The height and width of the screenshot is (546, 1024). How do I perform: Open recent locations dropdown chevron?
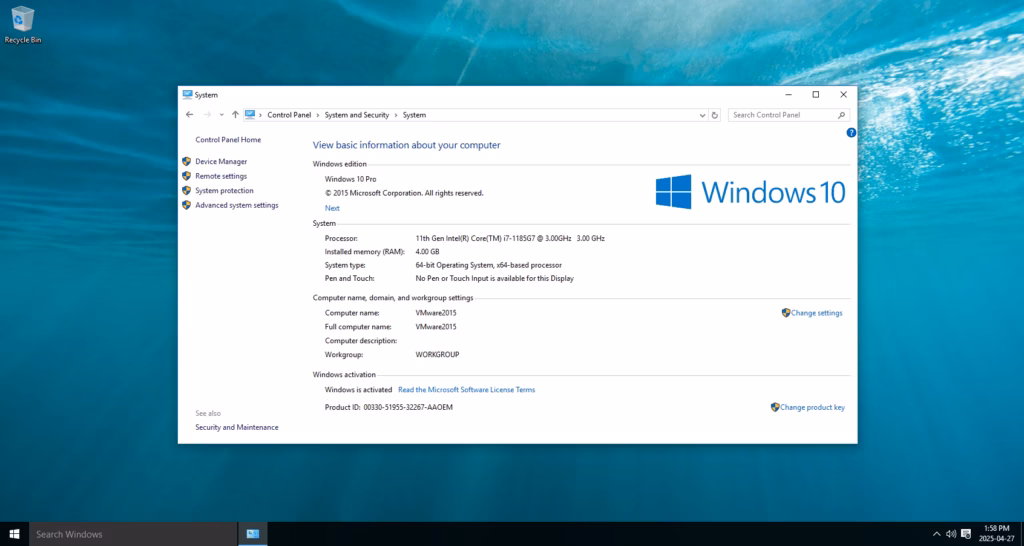pos(221,115)
